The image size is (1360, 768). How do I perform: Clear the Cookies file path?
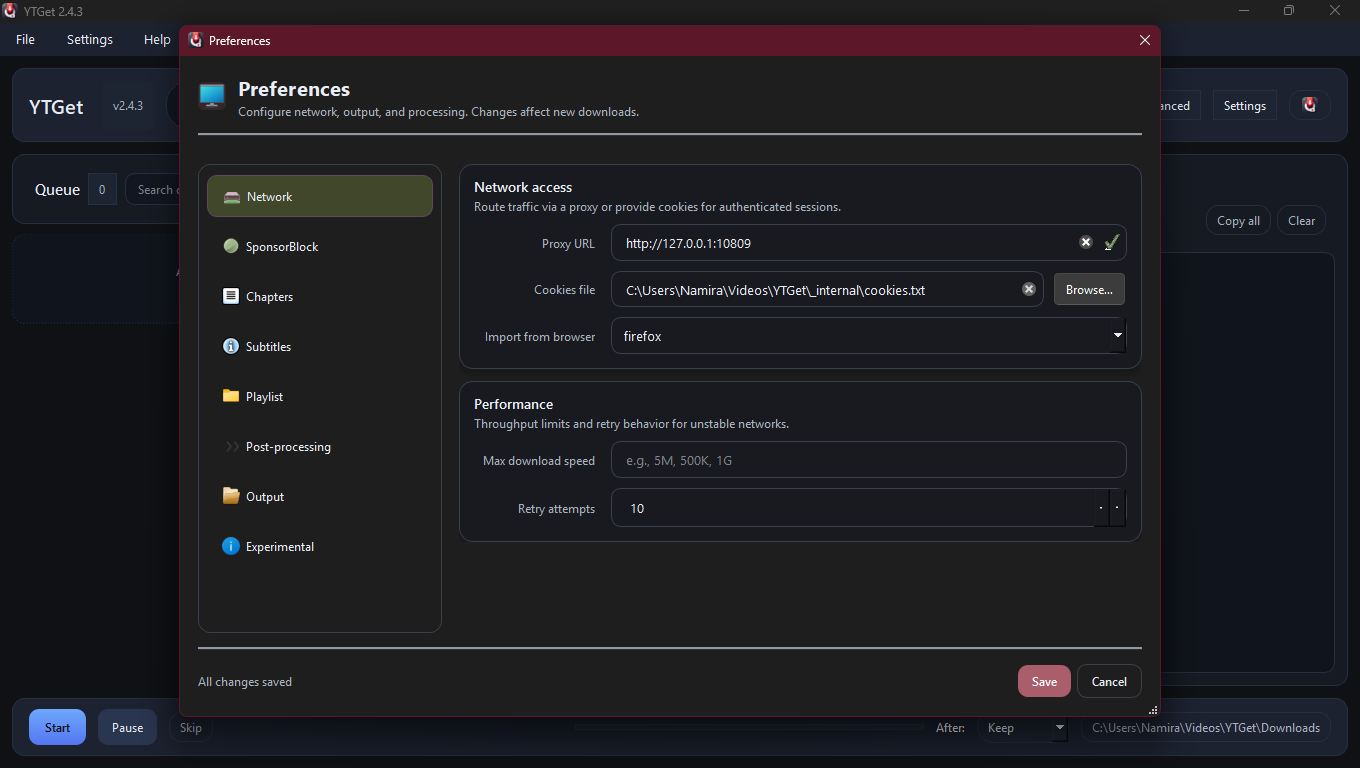point(1028,289)
